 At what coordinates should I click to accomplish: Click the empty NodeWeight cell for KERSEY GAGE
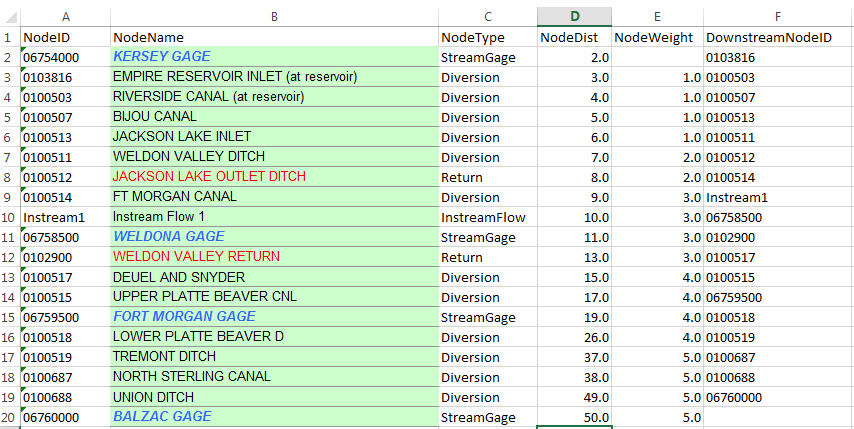point(657,57)
